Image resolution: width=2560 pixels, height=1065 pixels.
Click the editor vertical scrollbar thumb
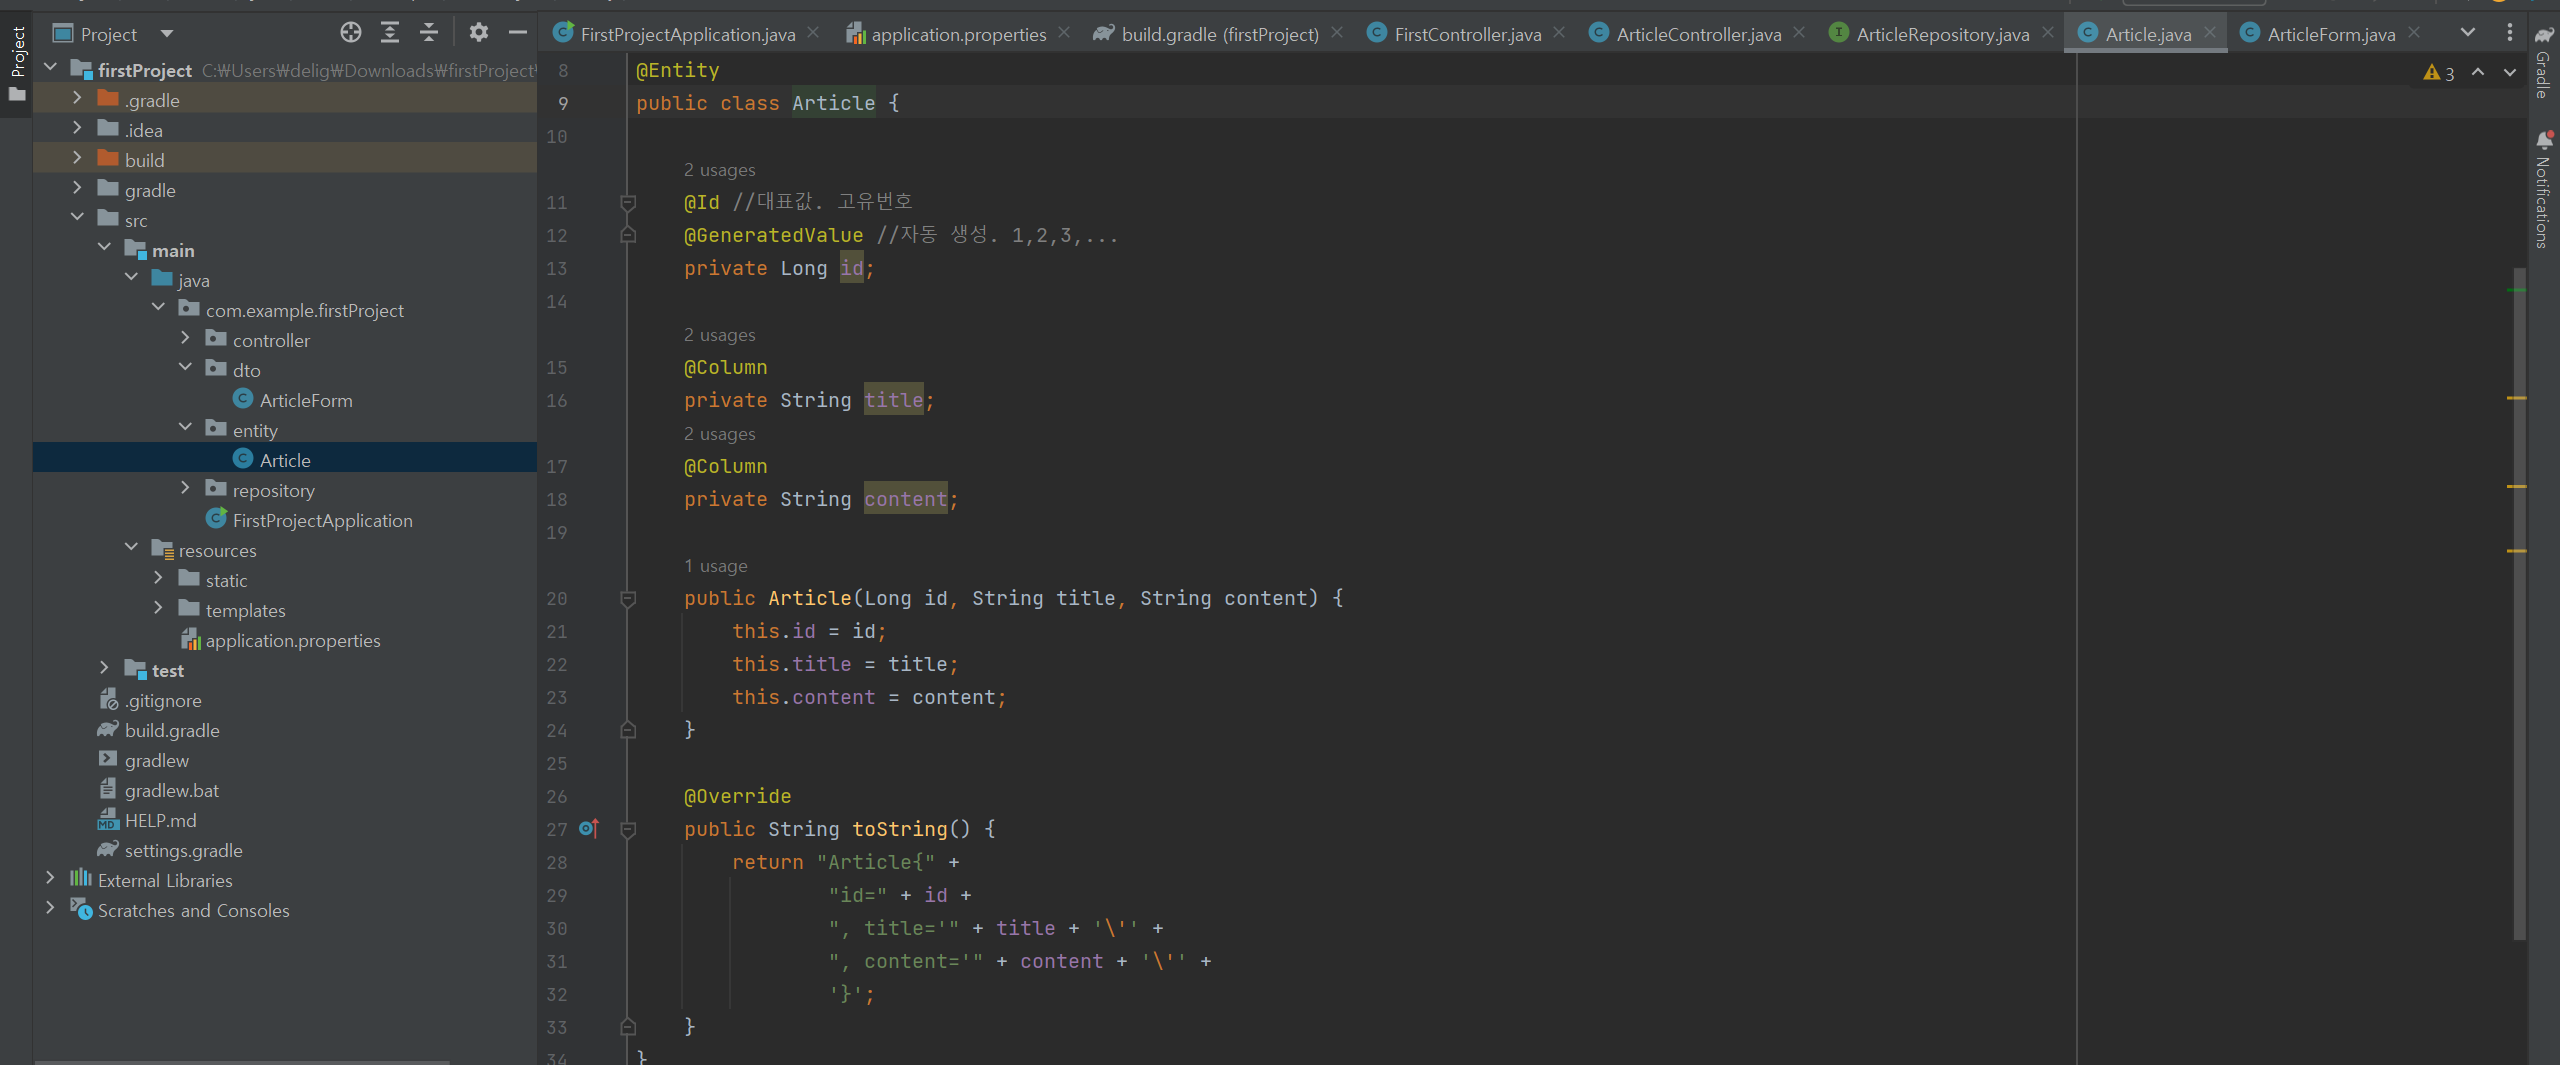click(2518, 604)
